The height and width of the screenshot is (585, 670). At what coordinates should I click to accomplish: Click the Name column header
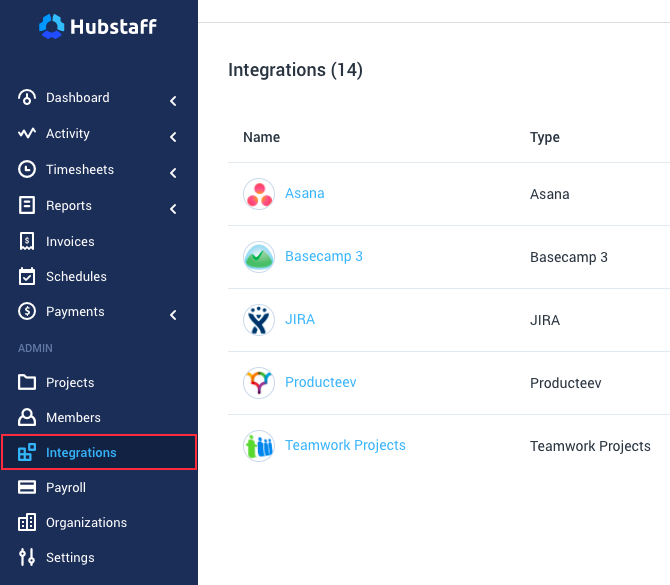tap(262, 137)
